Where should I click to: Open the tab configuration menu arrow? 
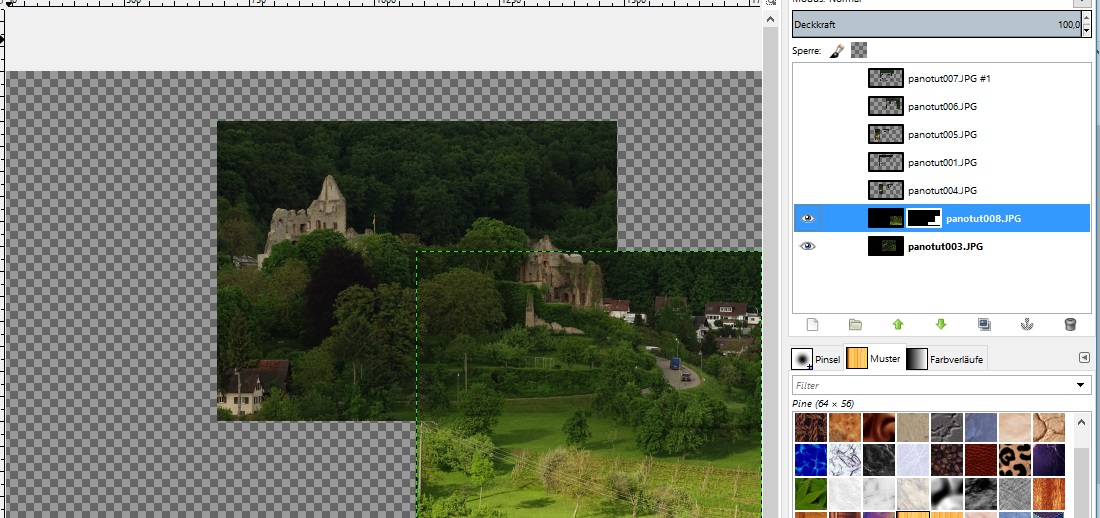click(x=1084, y=358)
